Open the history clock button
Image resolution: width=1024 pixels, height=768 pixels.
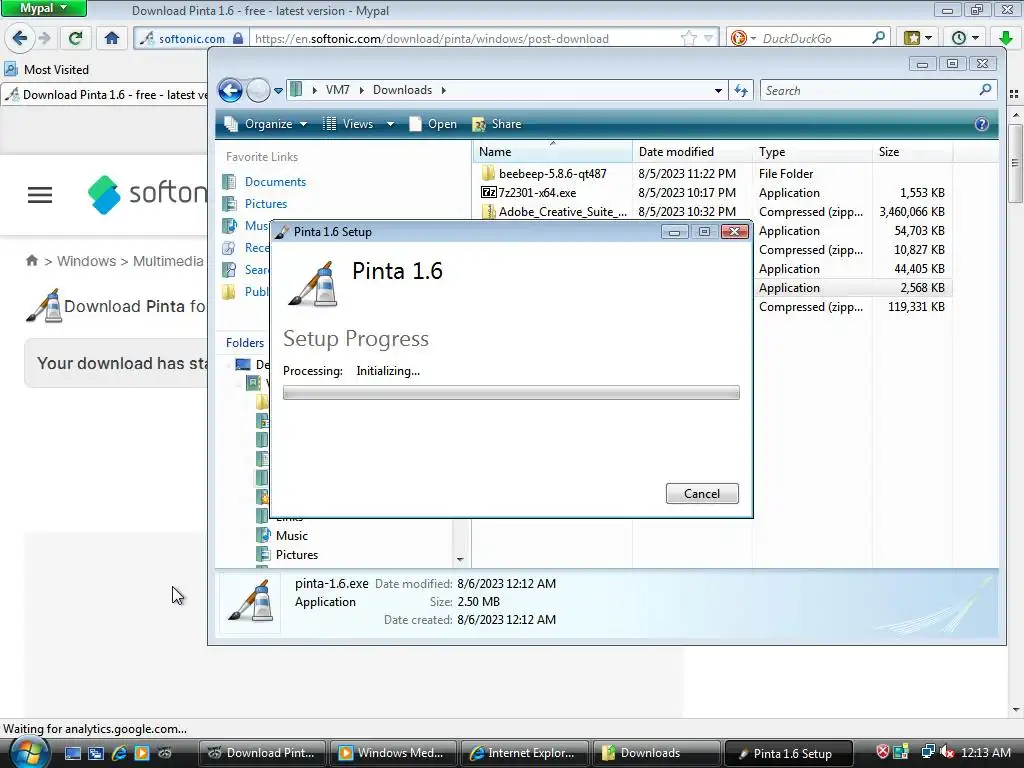coord(965,39)
